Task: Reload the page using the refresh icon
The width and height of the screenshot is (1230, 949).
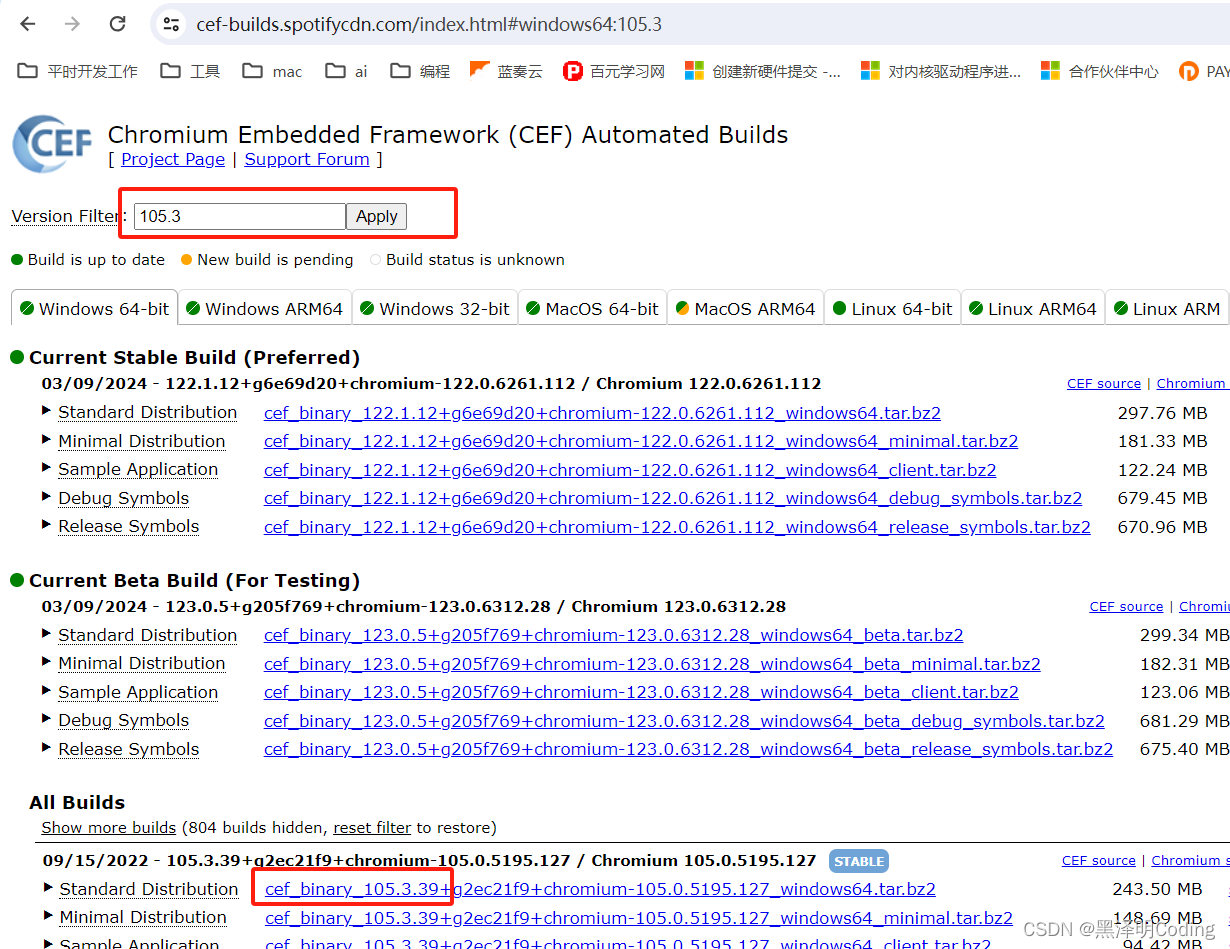Action: pyautogui.click(x=115, y=24)
